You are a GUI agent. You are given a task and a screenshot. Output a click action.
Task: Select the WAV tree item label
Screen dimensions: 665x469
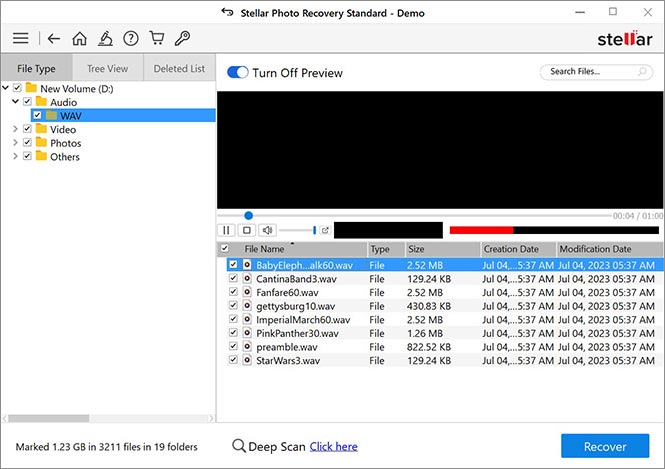[x=70, y=115]
